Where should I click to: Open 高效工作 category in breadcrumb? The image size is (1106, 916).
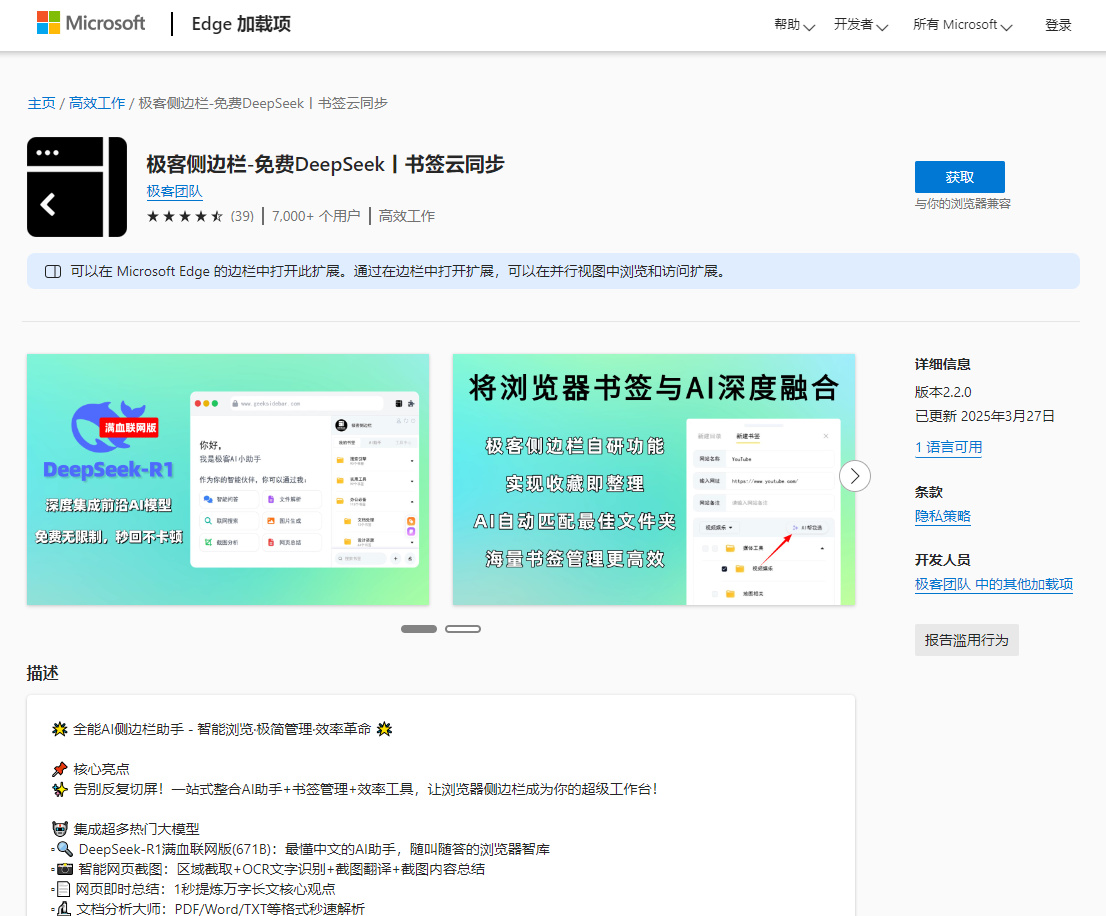[x=97, y=104]
